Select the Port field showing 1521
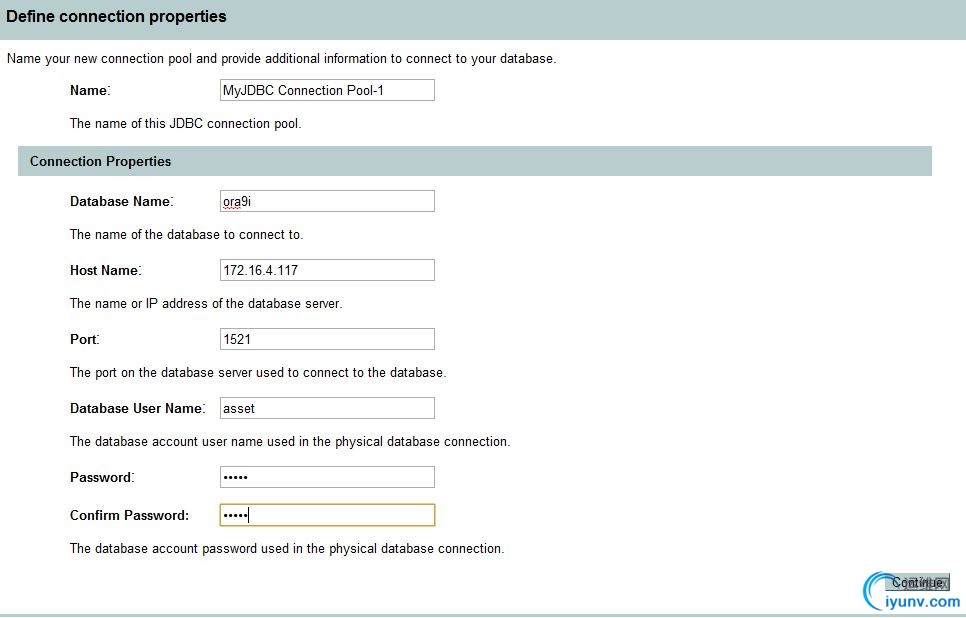The image size is (966, 618). [327, 339]
